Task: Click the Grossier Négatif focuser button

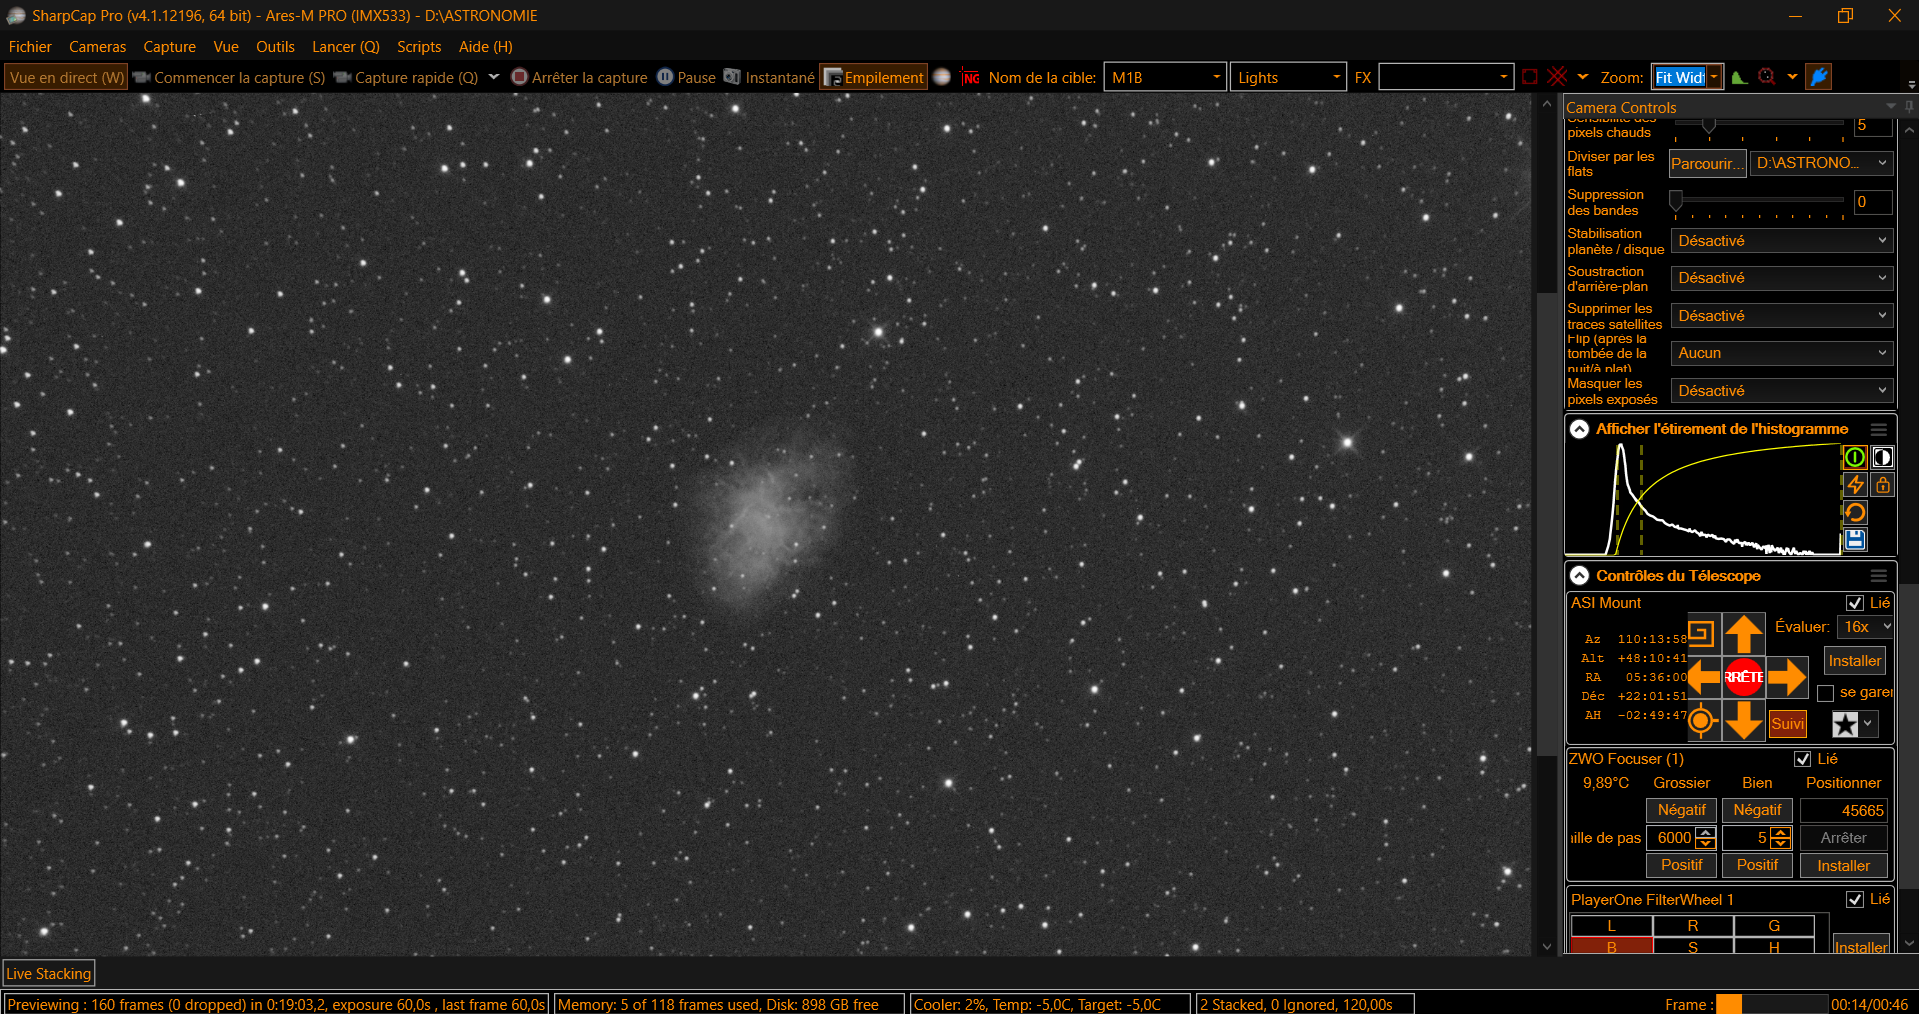Action: click(1682, 810)
